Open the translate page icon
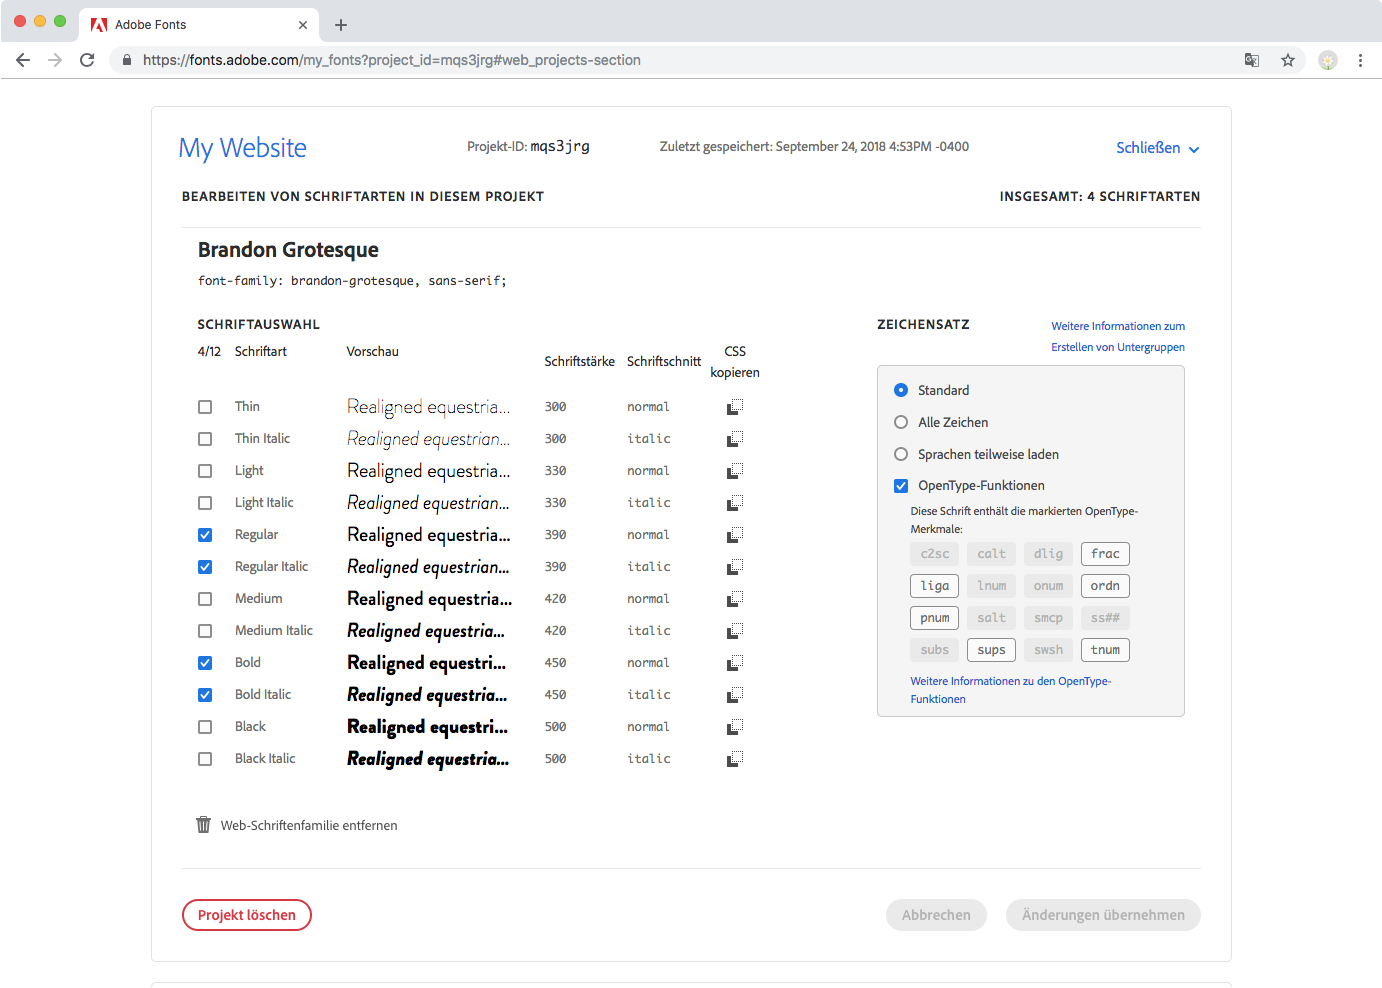This screenshot has width=1382, height=988. [1252, 60]
